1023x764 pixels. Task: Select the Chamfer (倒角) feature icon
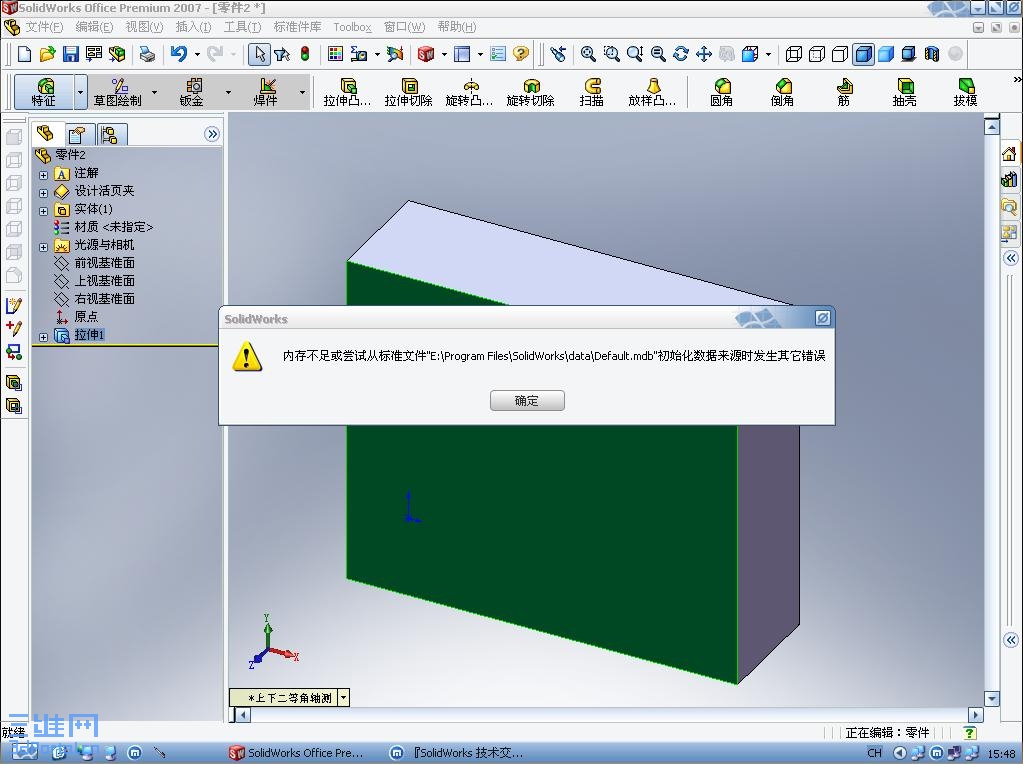pos(782,92)
